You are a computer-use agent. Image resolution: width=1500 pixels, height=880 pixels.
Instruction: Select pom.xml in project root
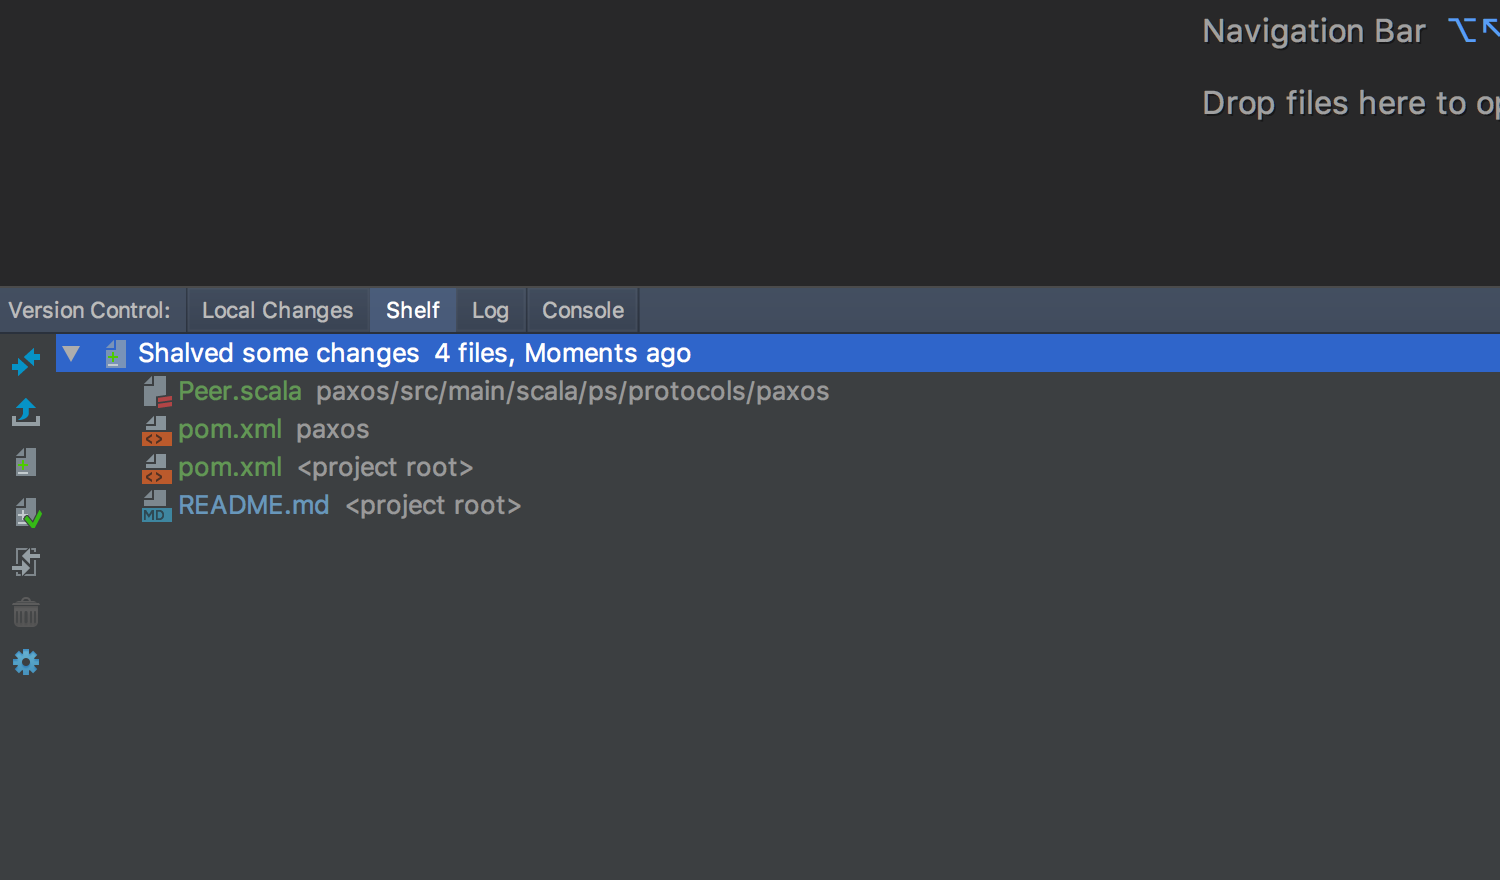[230, 468]
